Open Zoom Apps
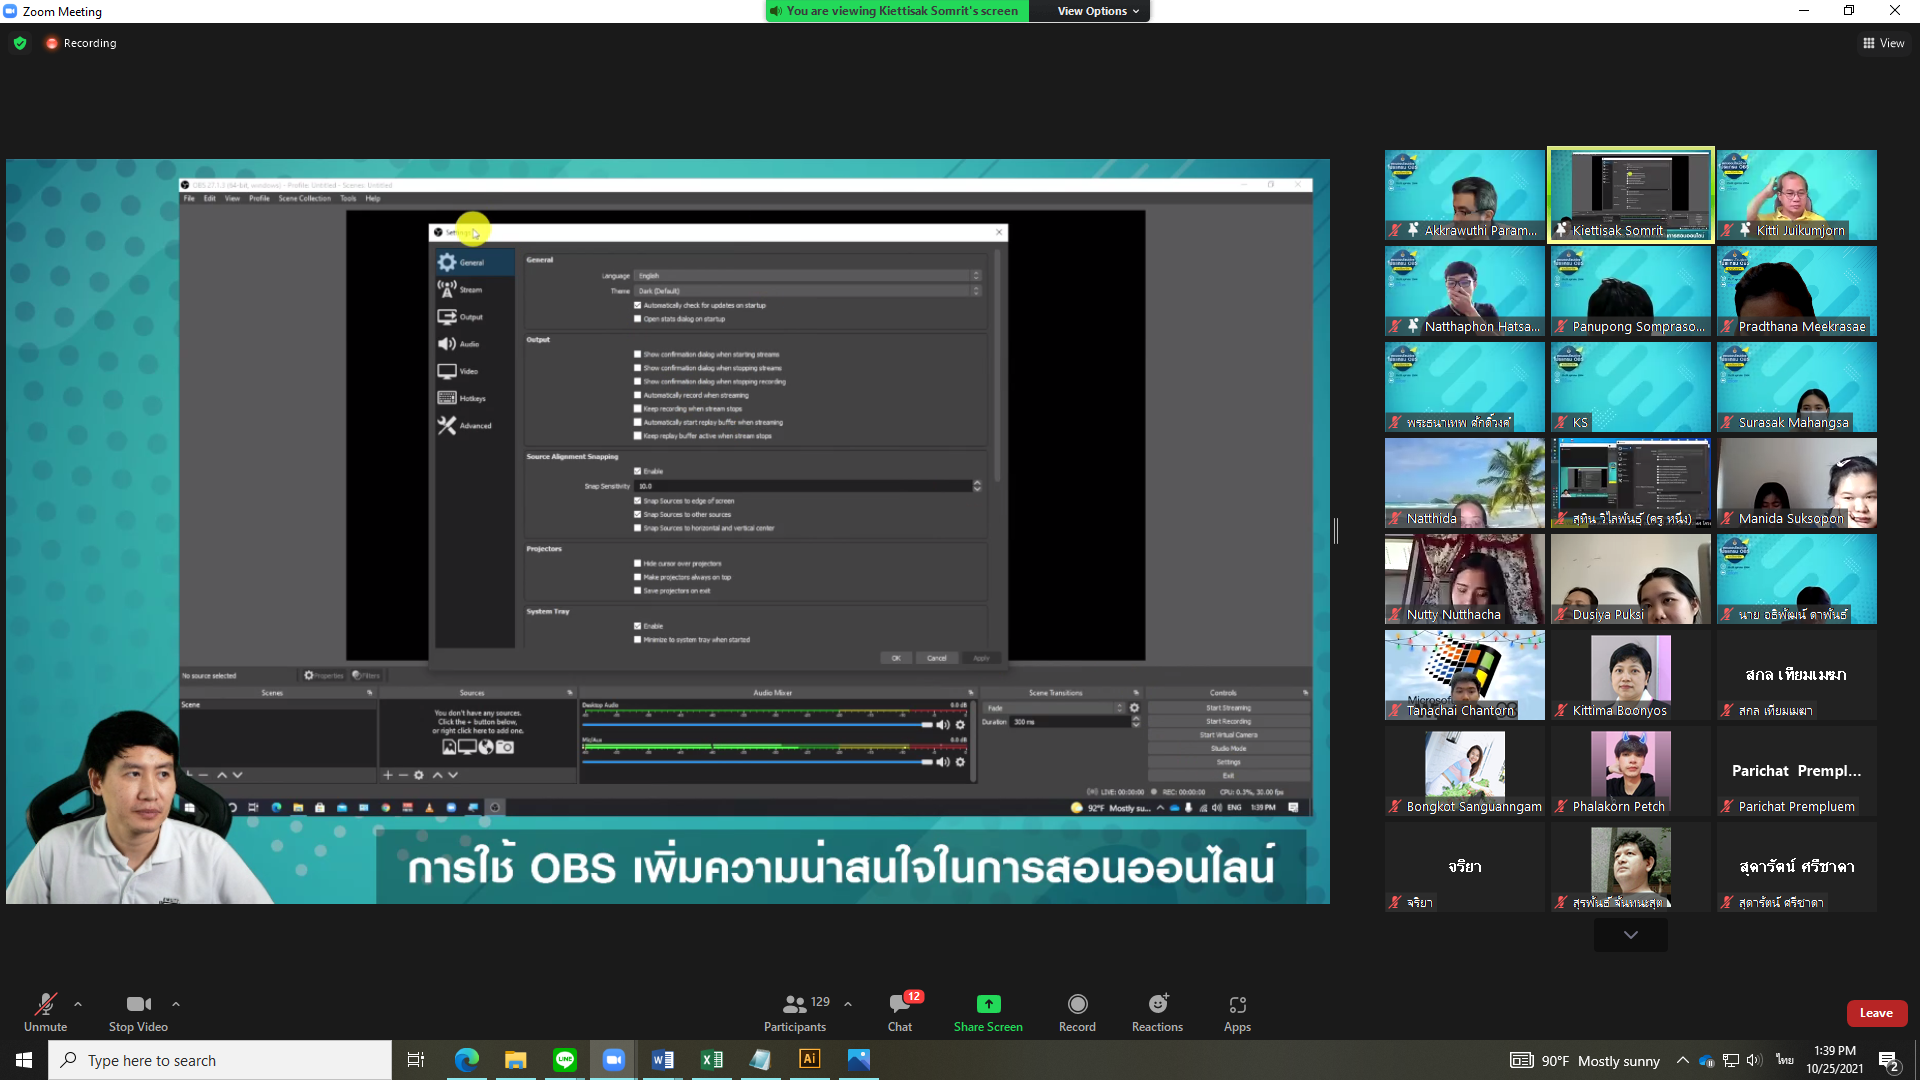Screen dimensions: 1920x1080 coord(1237,1012)
